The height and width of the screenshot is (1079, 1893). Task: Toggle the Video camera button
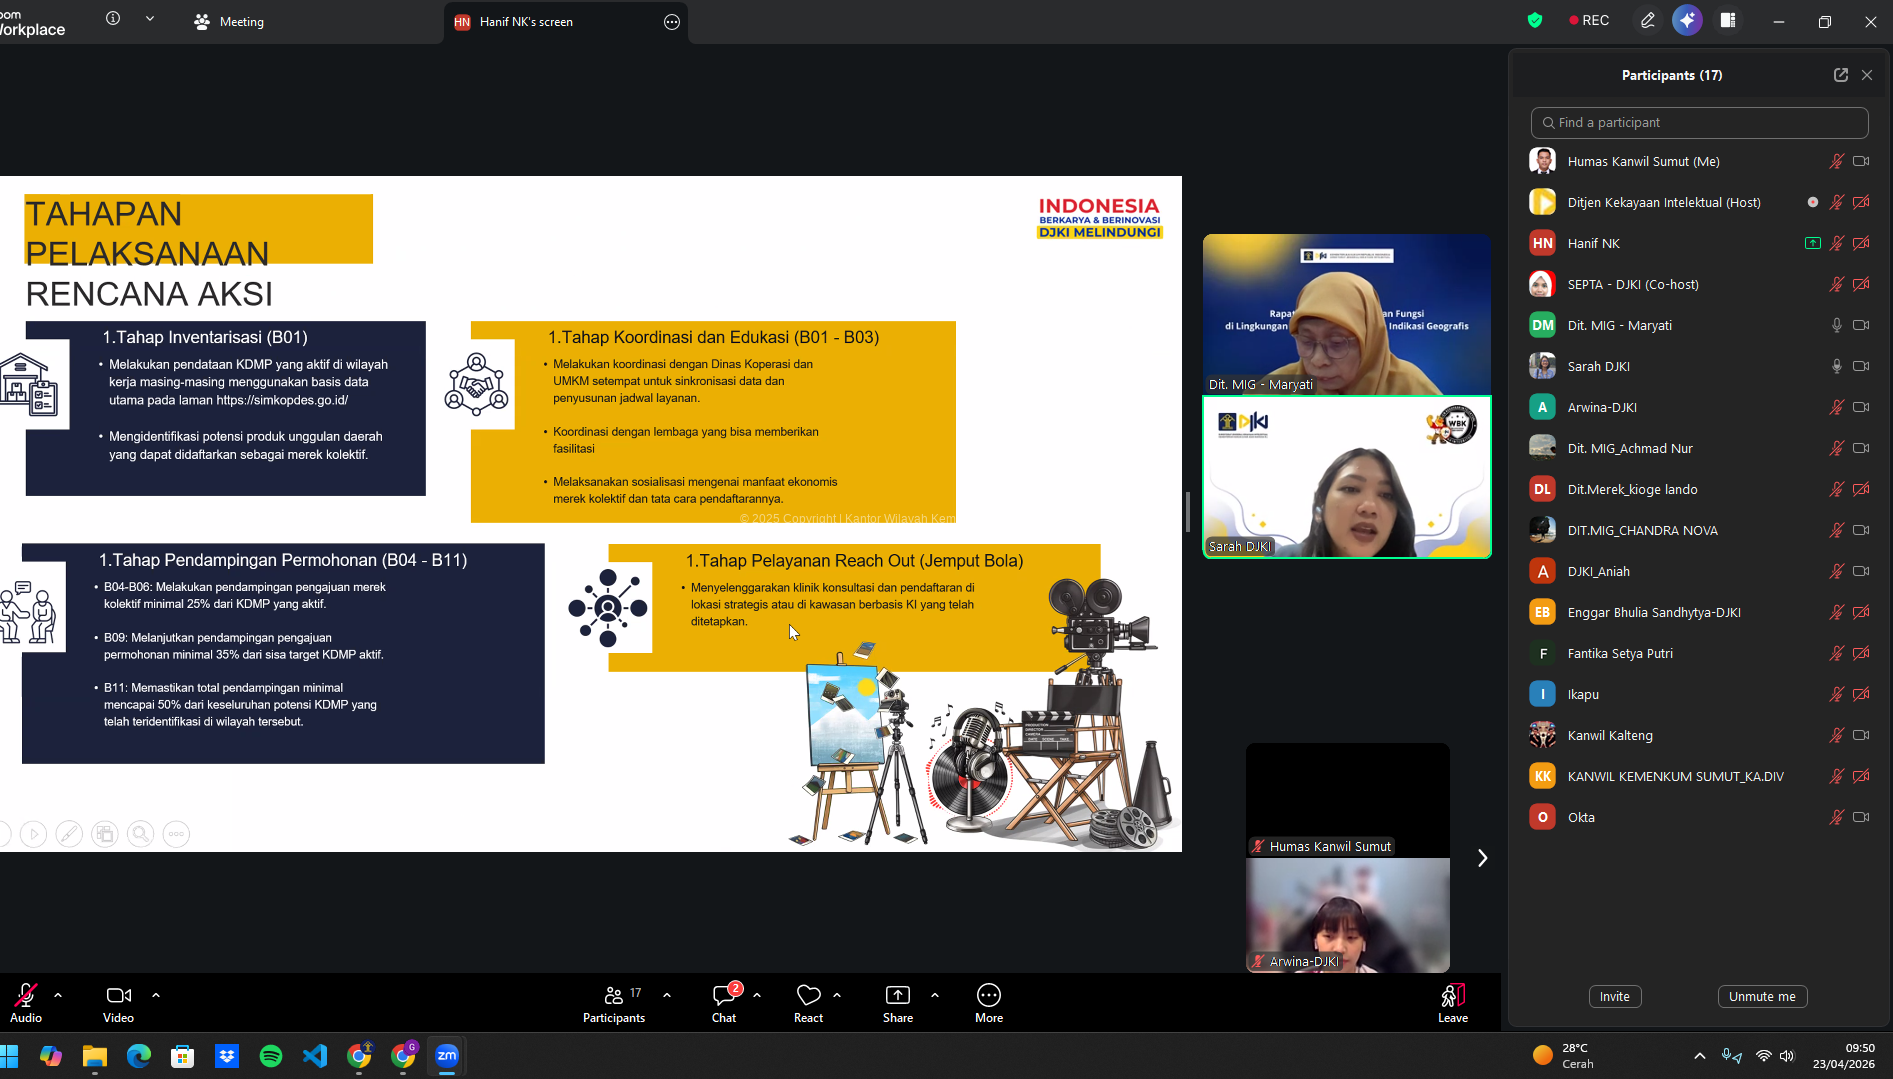[x=118, y=996]
